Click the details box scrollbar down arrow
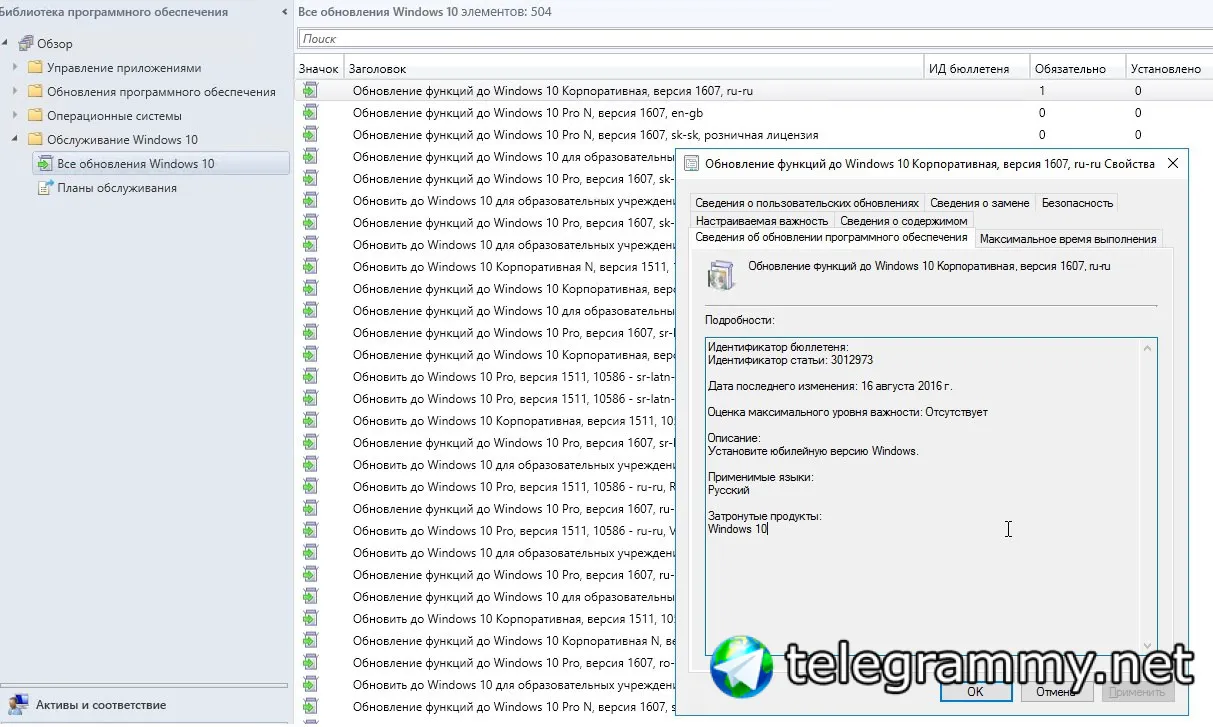This screenshot has height=727, width=1213. point(1148,645)
